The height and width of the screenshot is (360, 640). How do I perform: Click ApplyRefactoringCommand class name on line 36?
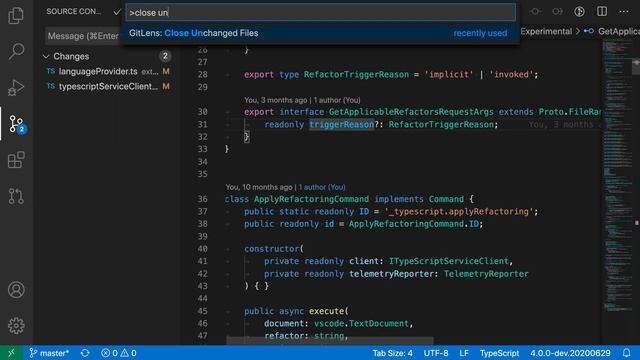pyautogui.click(x=311, y=199)
